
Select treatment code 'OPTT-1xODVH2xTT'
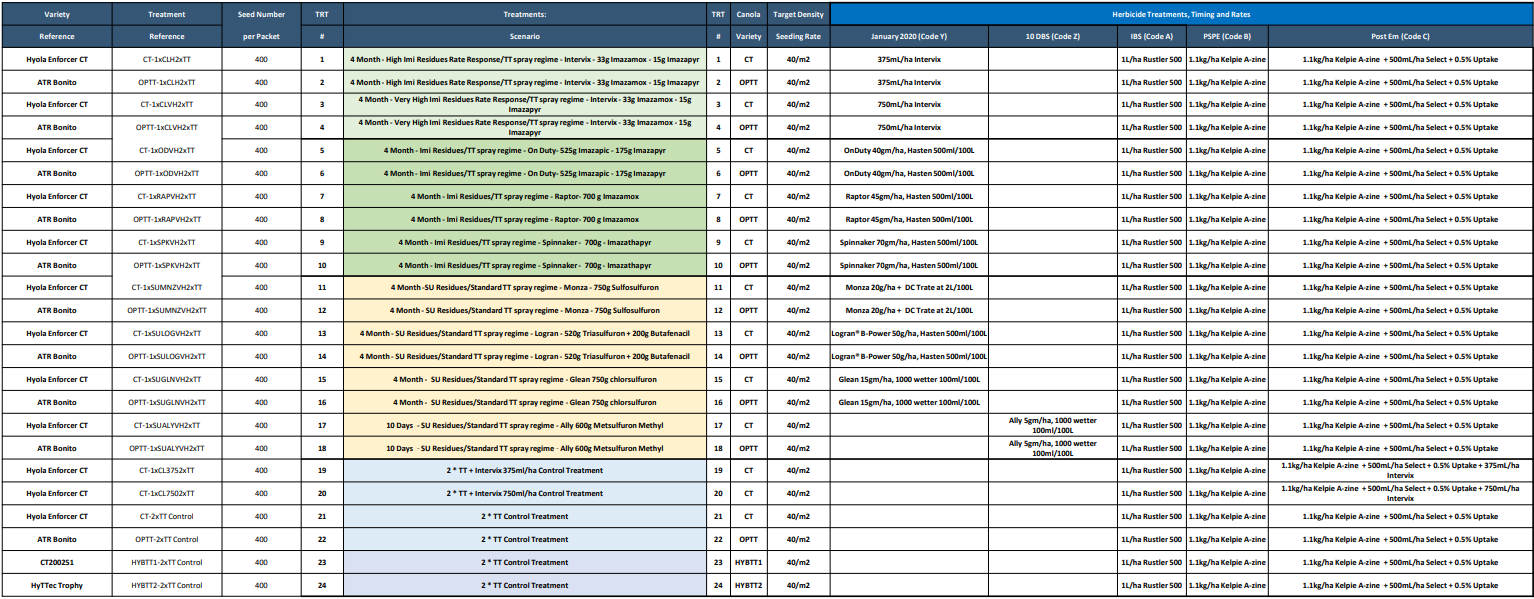point(167,173)
